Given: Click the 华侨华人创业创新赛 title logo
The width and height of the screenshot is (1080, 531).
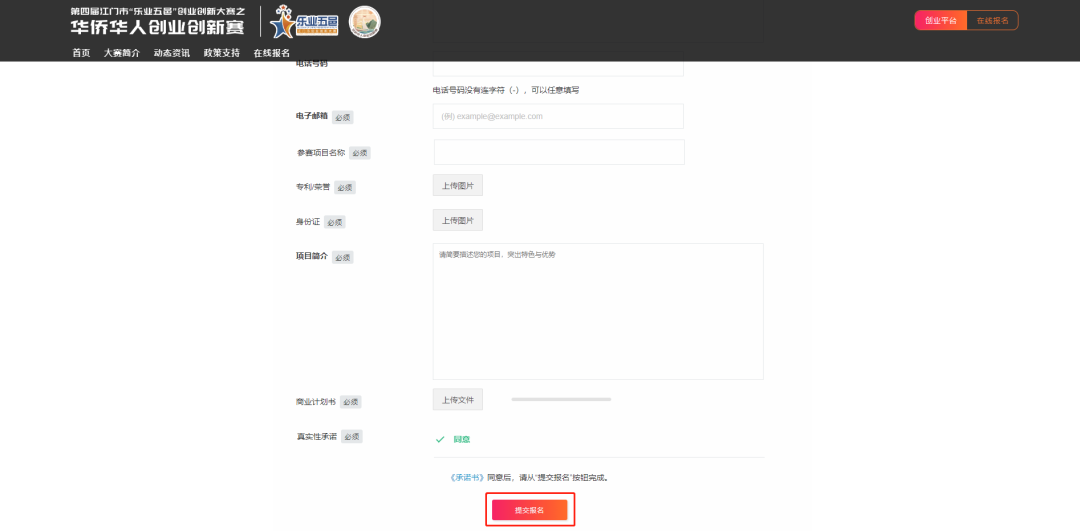Looking at the screenshot, I should (157, 21).
